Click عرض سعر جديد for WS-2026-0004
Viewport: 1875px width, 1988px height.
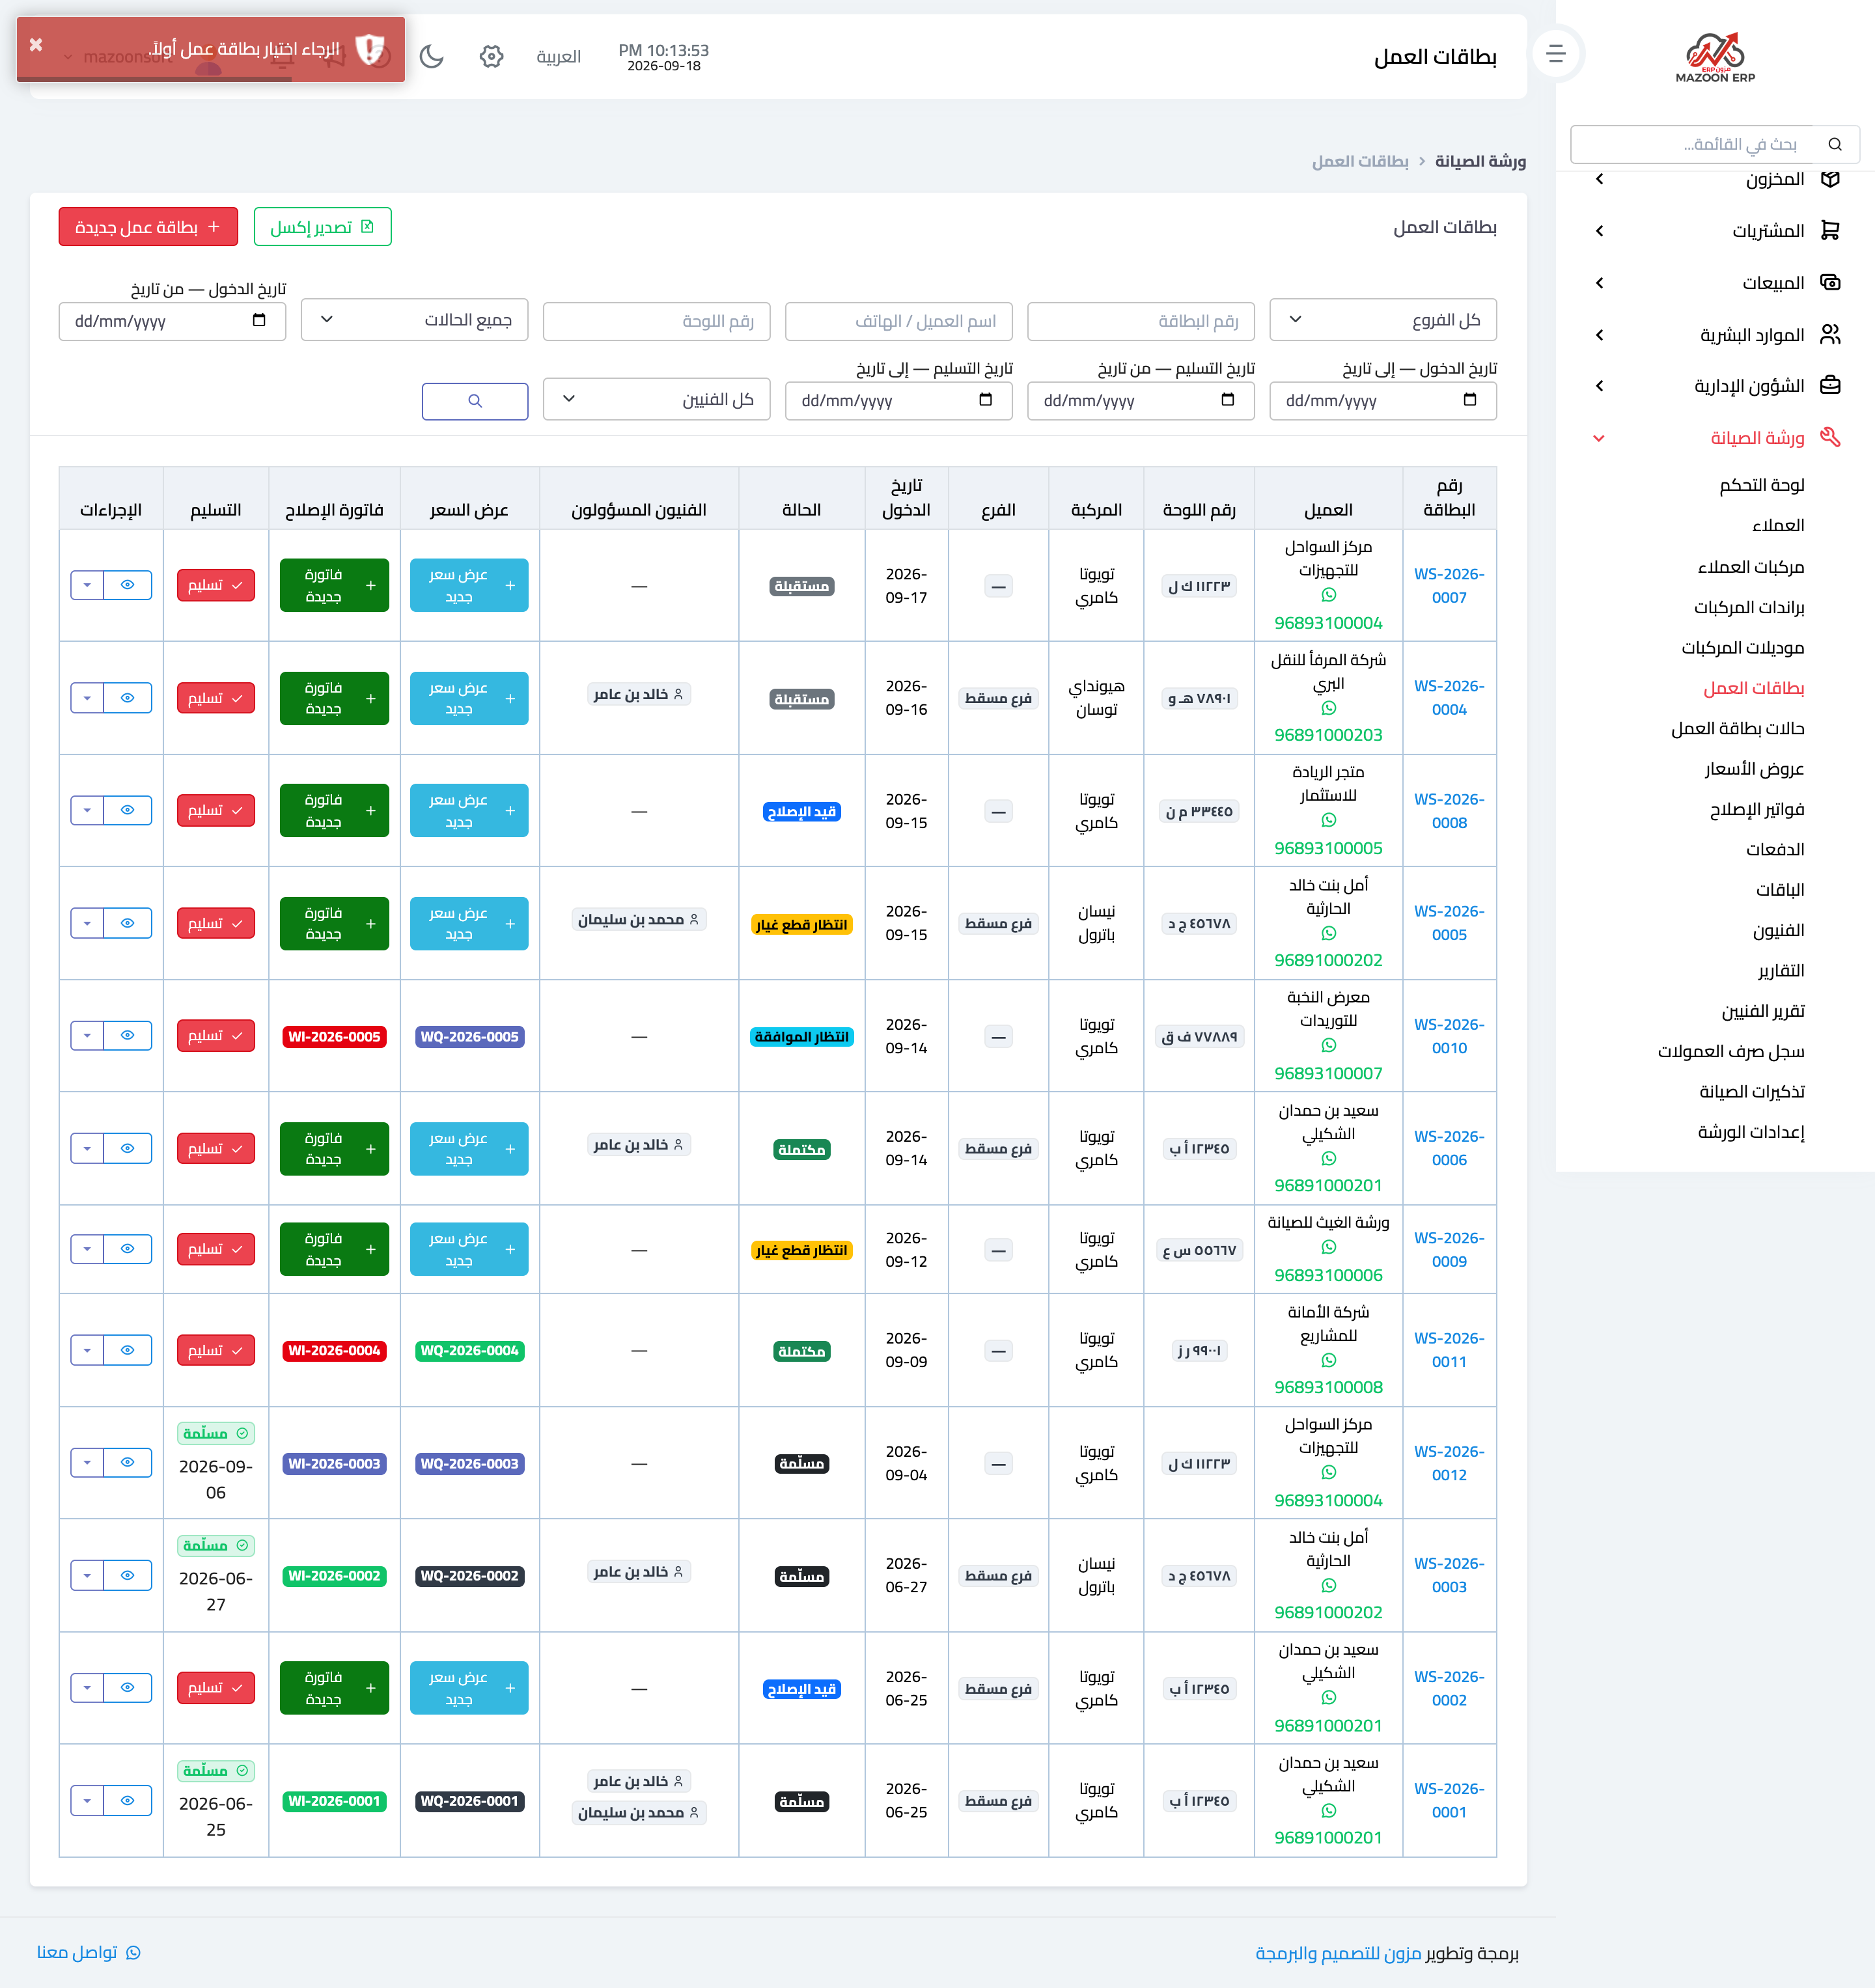(469, 698)
